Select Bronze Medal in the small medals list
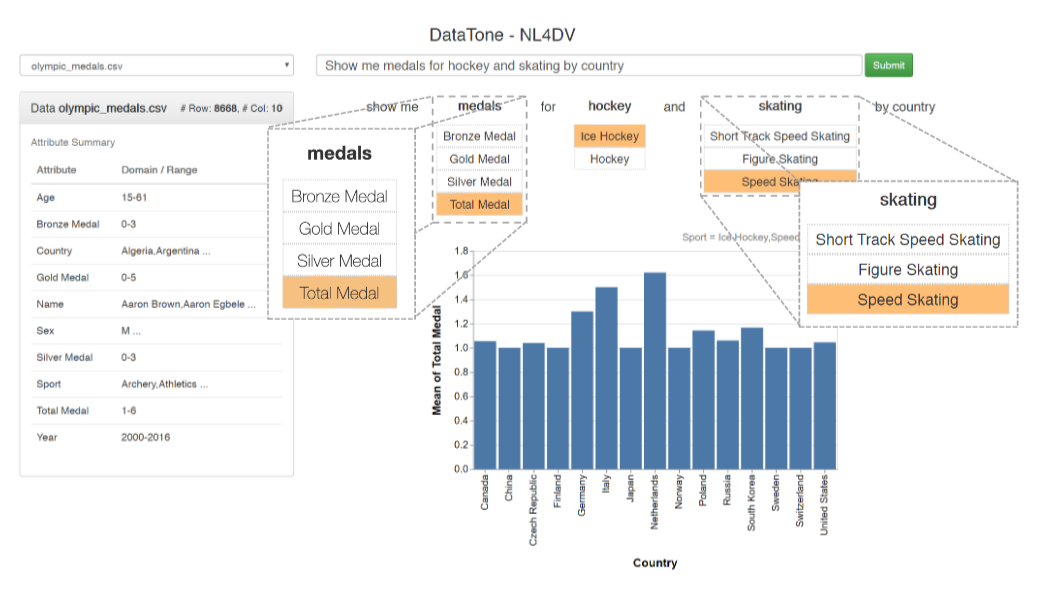The width and height of the screenshot is (1042, 592). 479,136
